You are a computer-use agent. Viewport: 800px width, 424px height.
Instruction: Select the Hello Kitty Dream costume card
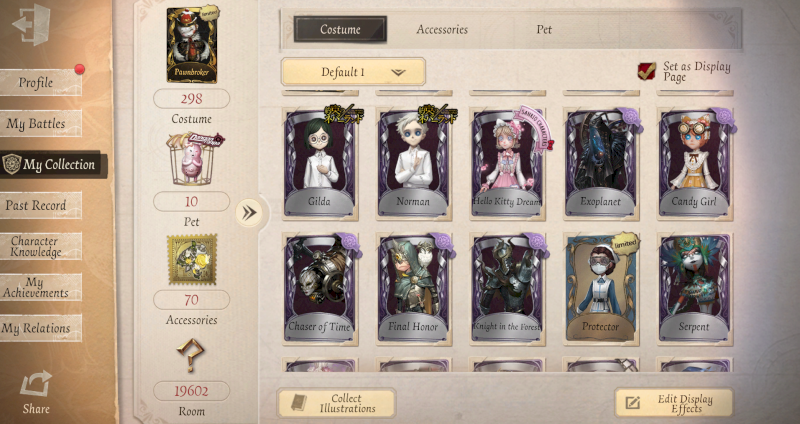click(507, 164)
